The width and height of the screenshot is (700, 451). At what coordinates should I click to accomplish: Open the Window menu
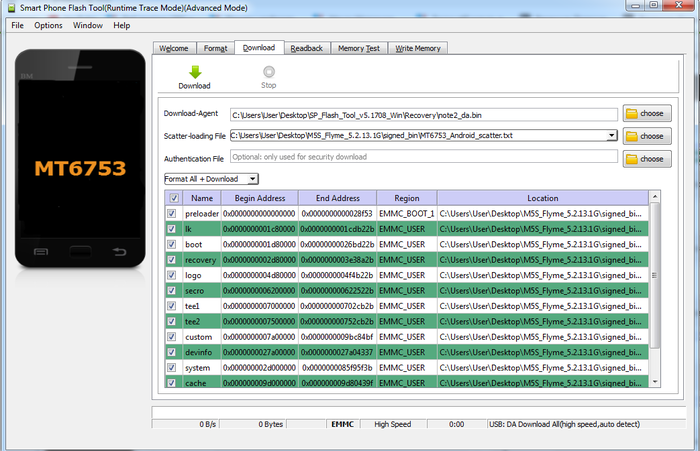click(88, 25)
